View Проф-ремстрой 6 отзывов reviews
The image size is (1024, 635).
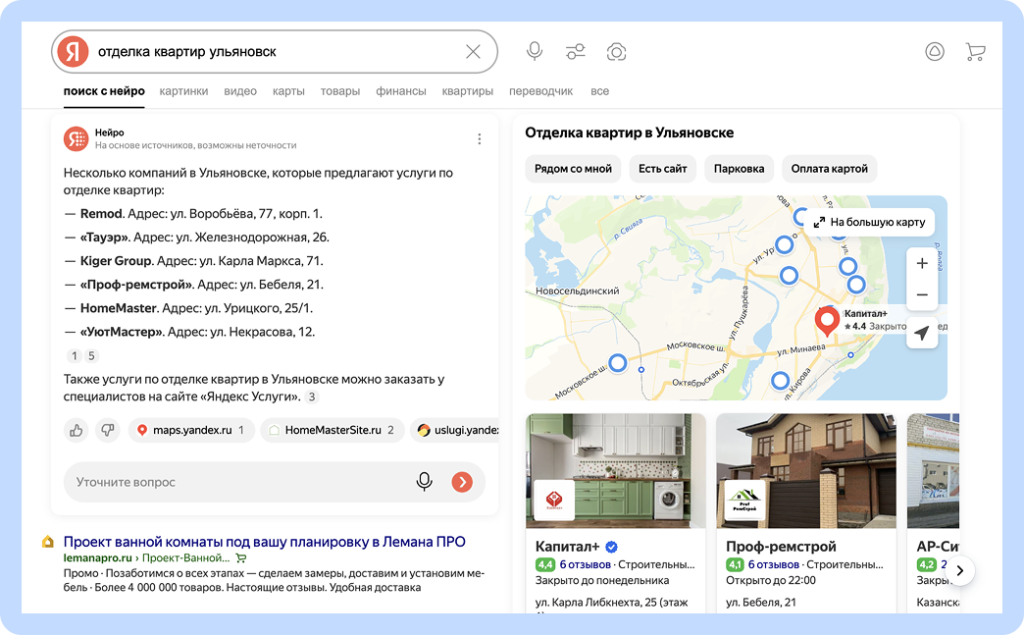pyautogui.click(x=773, y=564)
